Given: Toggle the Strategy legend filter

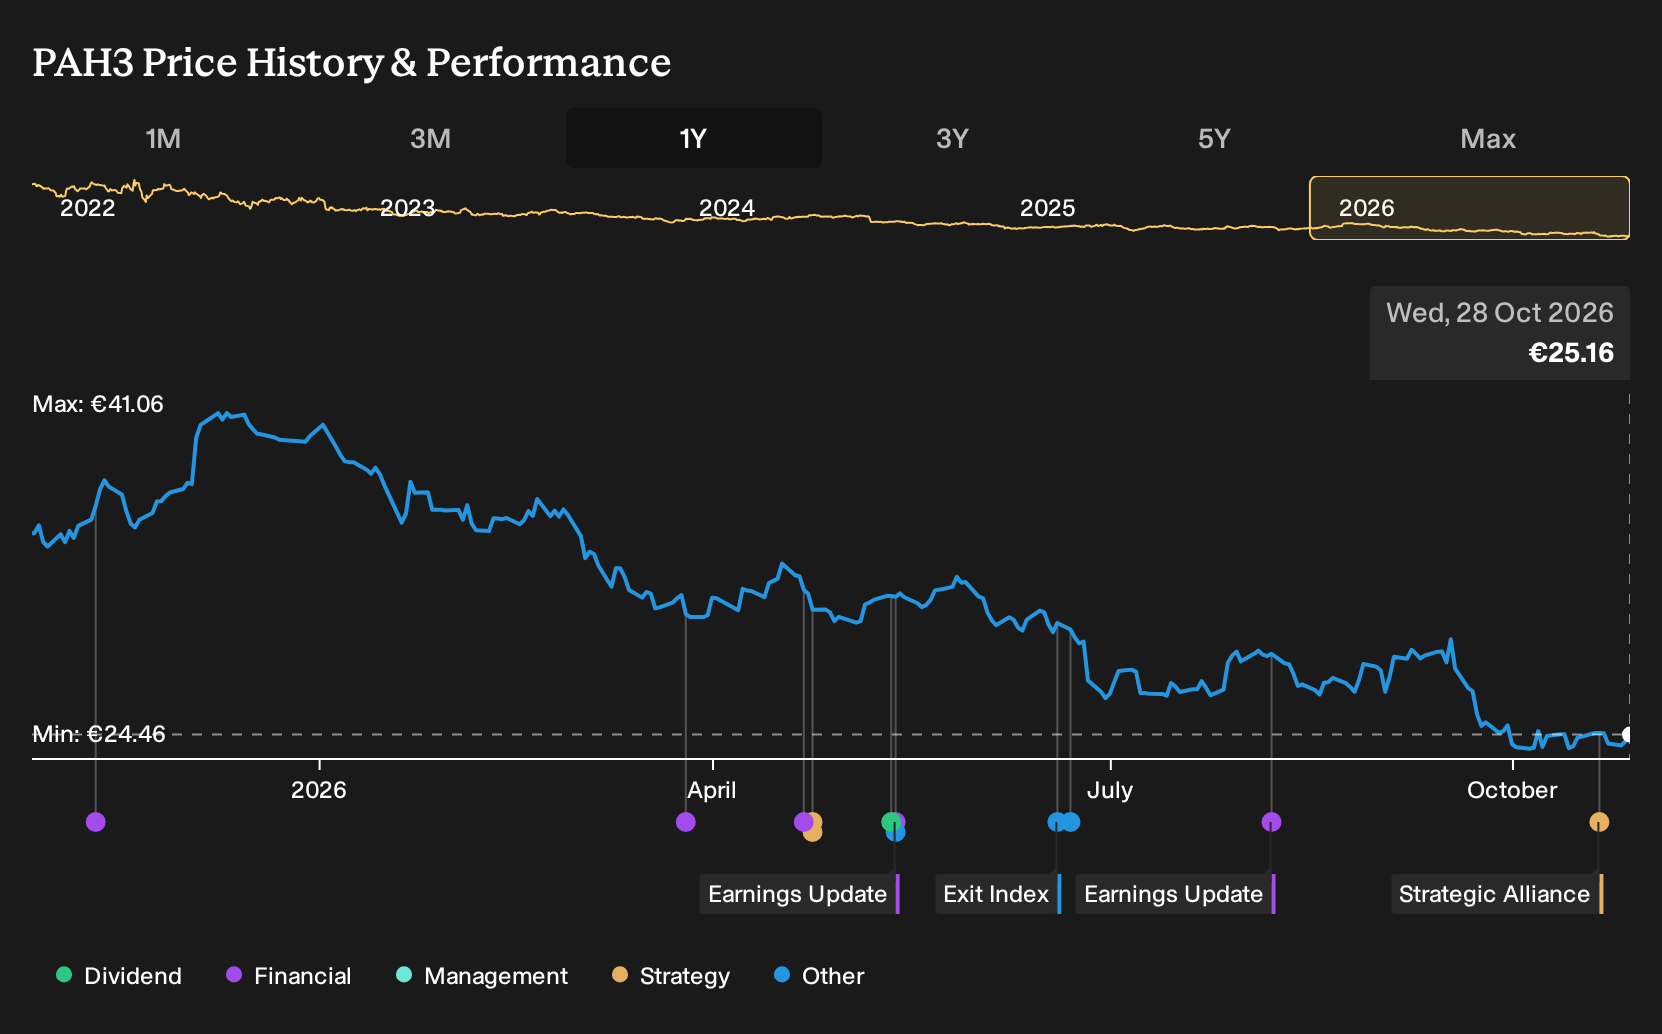Looking at the screenshot, I should coord(671,976).
